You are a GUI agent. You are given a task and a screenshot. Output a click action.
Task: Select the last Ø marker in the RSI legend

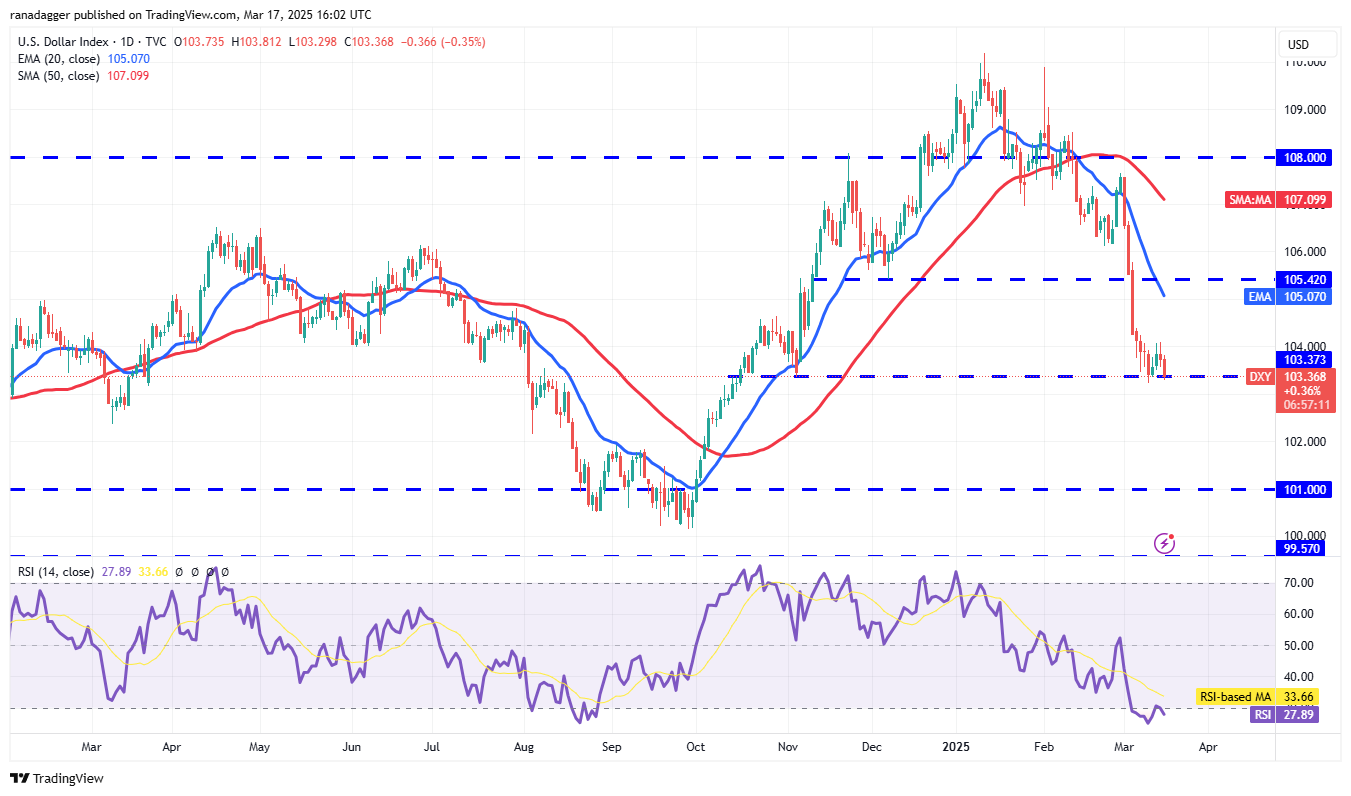225,572
